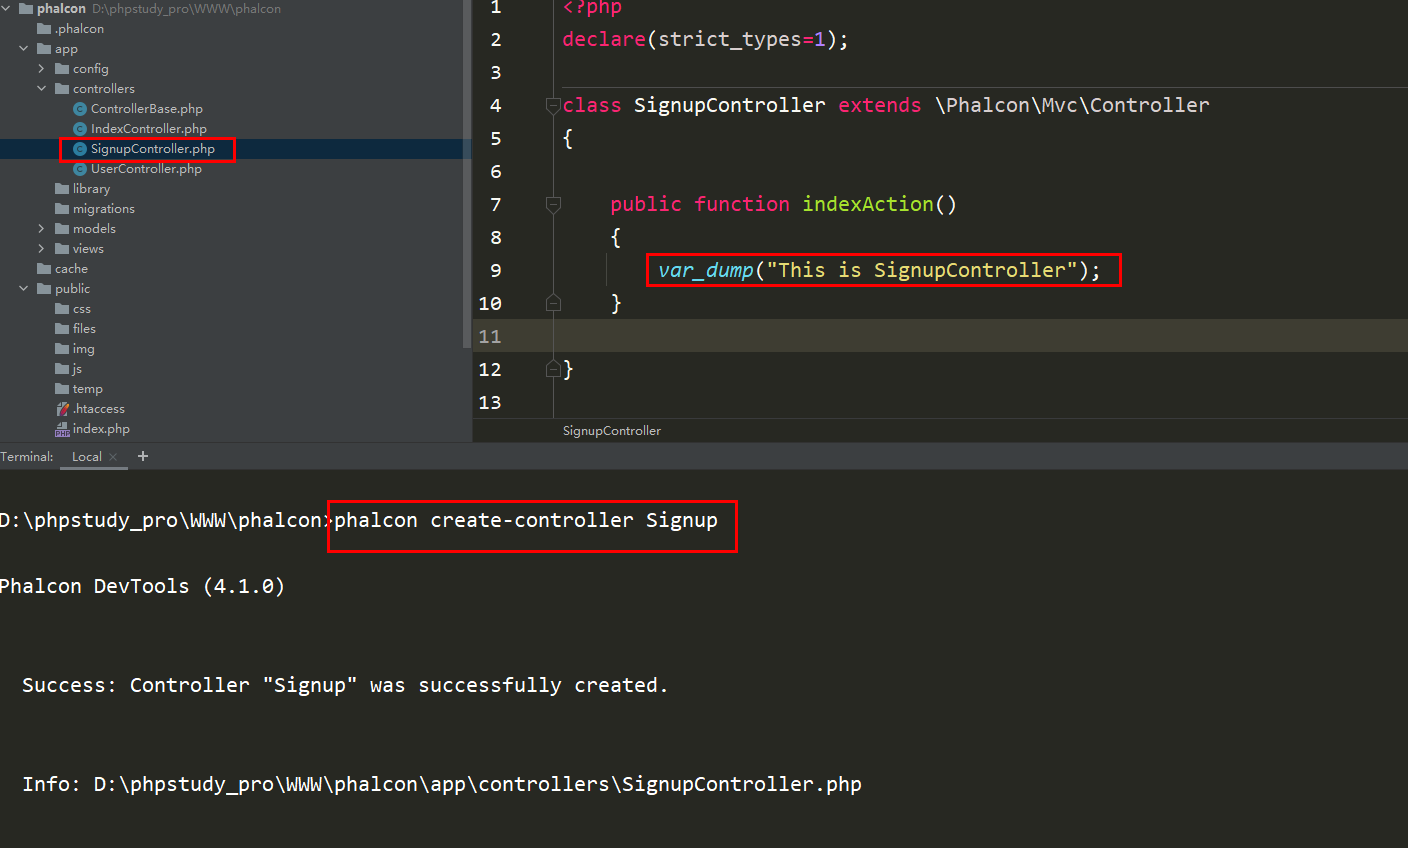Viewport: 1408px width, 848px height.
Task: Open IndexController.php in the tree
Action: (149, 129)
